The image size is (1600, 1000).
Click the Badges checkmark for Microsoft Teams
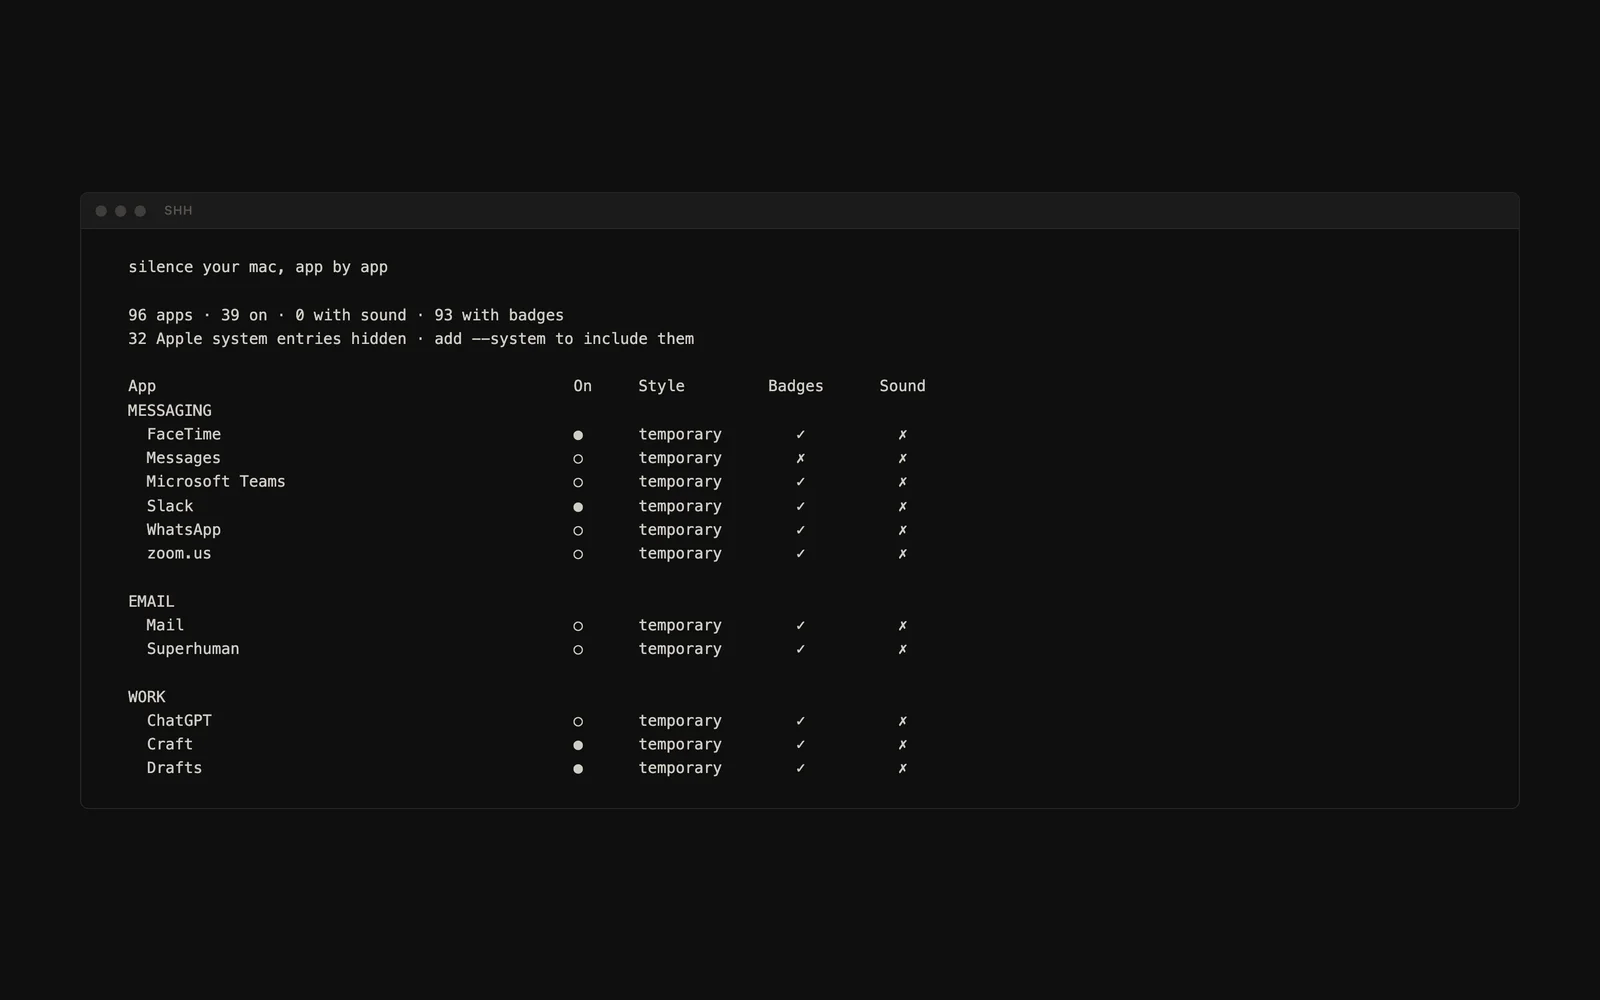[800, 482]
